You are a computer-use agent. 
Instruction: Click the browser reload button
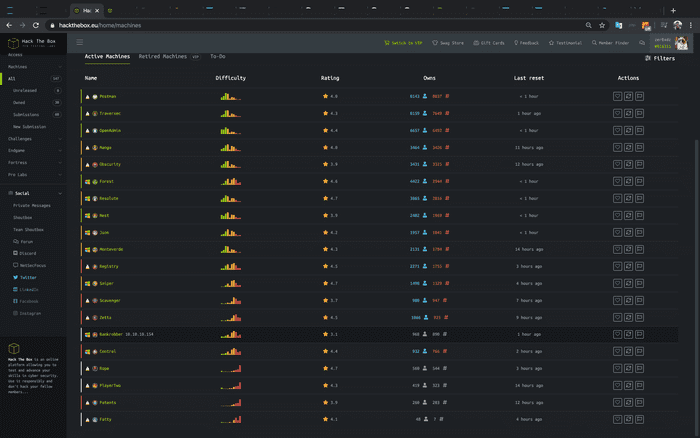(37, 25)
